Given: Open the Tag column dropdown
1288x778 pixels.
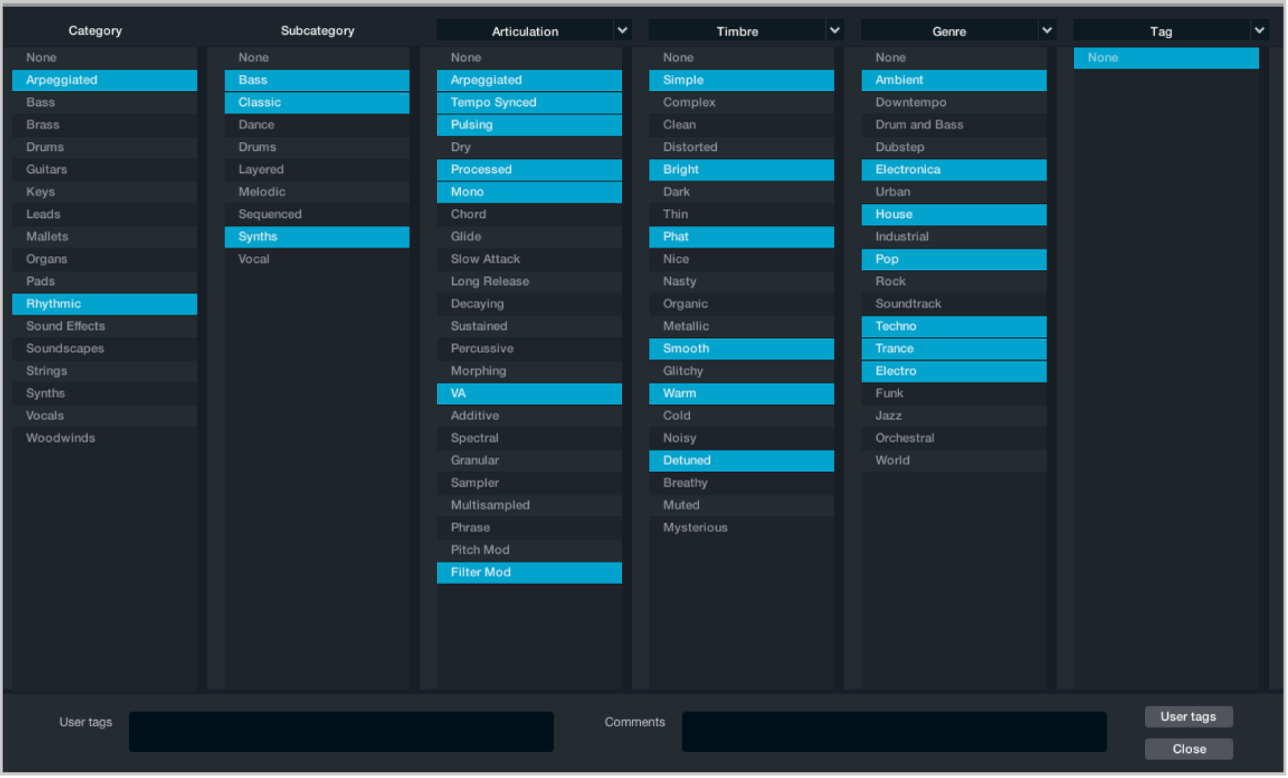Looking at the screenshot, I should click(x=1258, y=30).
